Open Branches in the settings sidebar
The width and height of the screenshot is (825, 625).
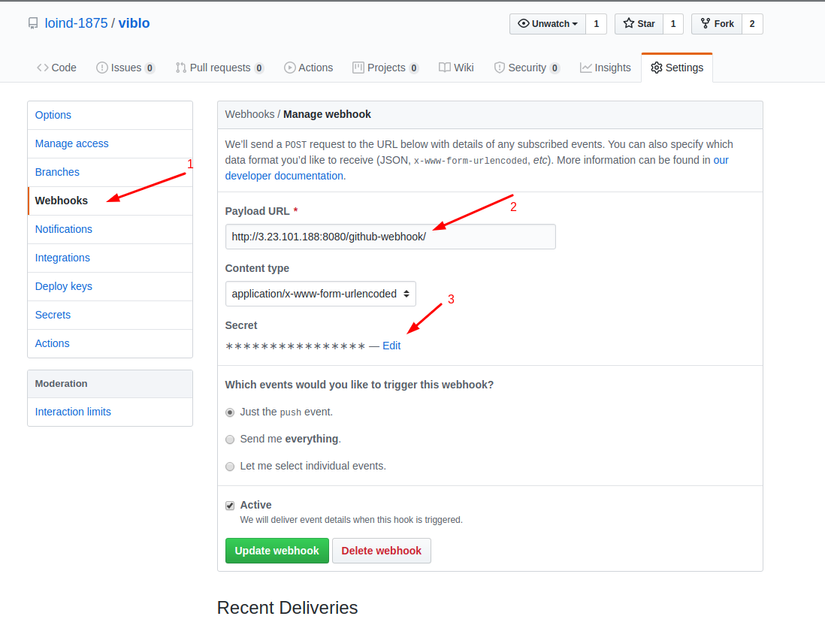click(x=57, y=172)
